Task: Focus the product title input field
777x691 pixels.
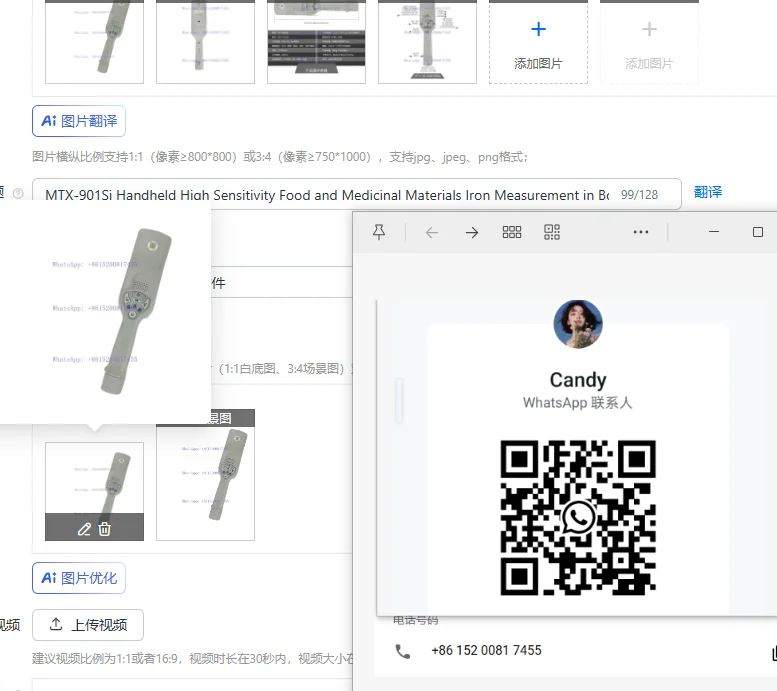Action: coord(357,194)
